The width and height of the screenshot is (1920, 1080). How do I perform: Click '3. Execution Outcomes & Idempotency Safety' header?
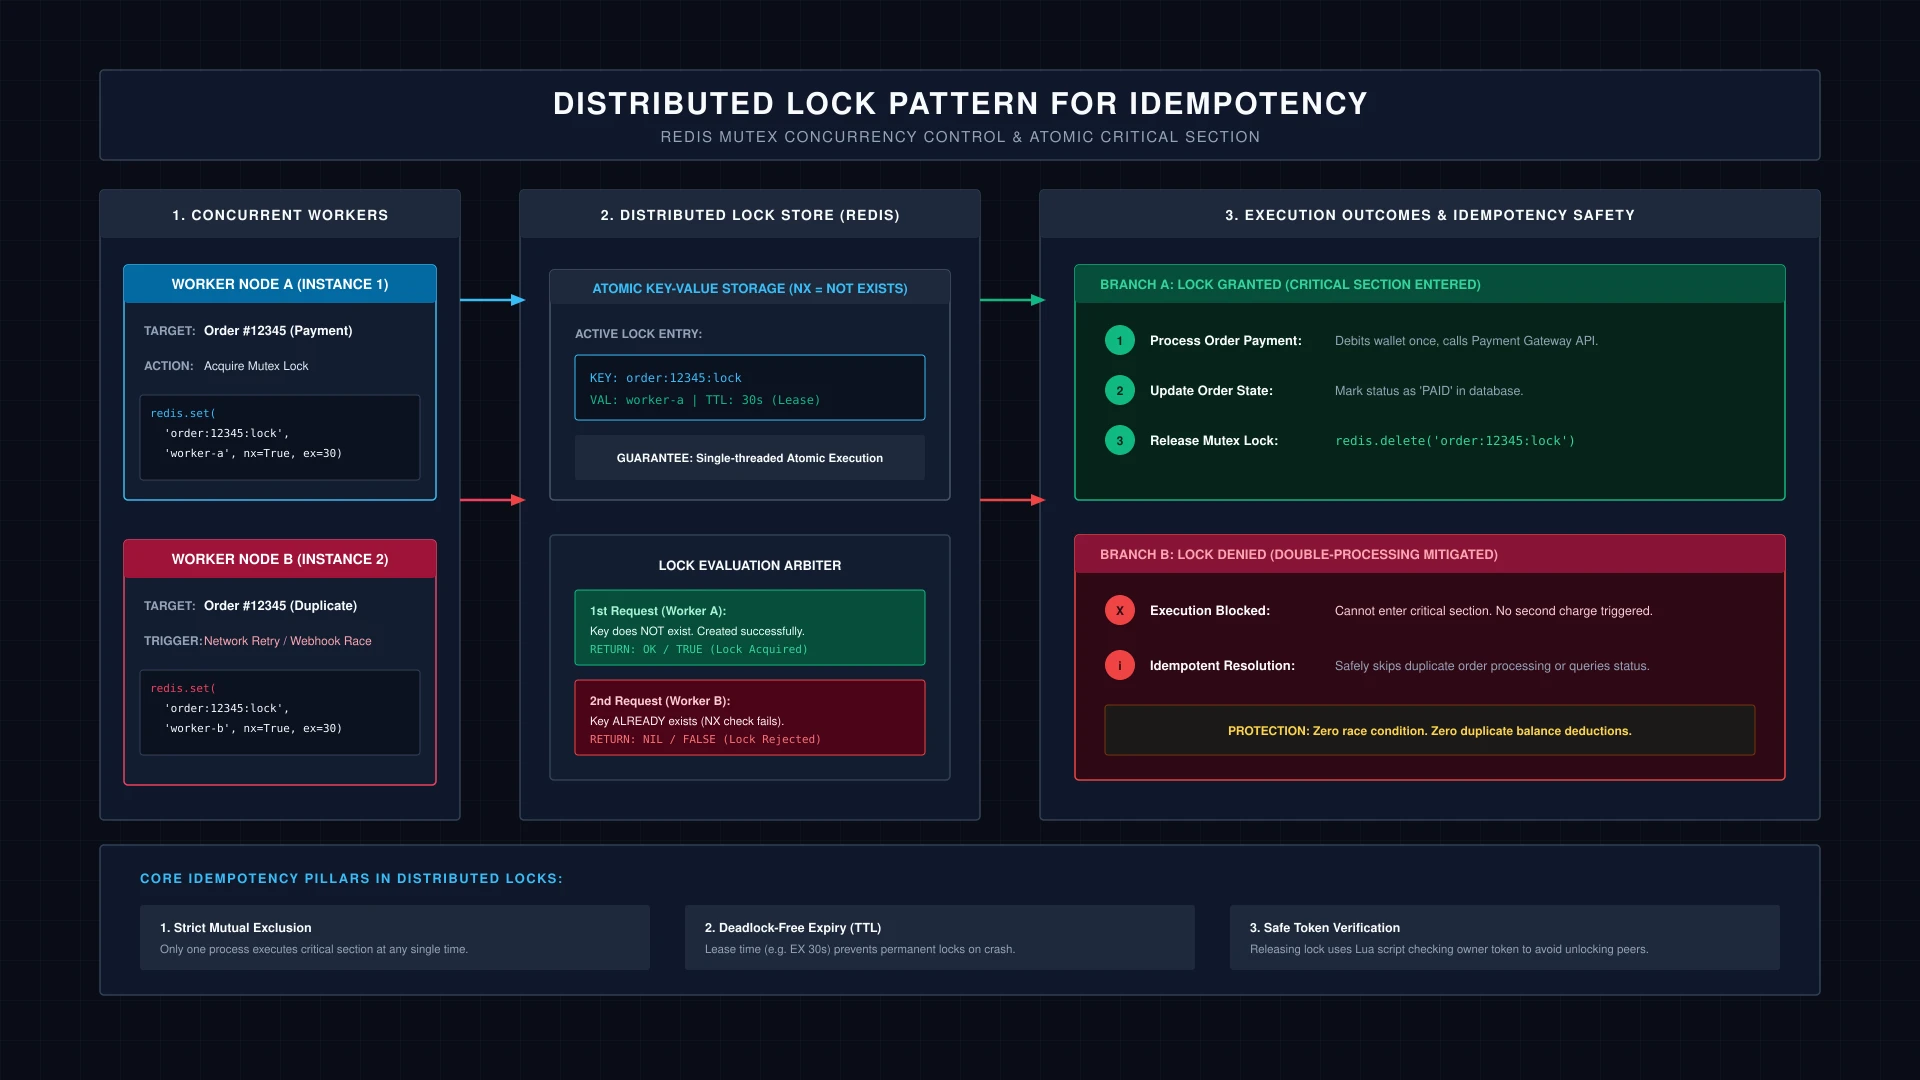click(x=1430, y=215)
